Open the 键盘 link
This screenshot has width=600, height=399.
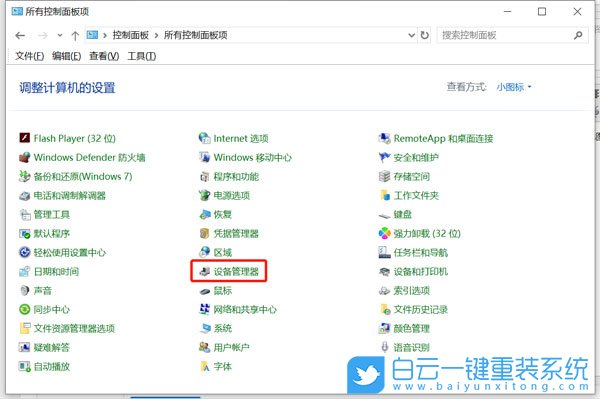point(403,214)
